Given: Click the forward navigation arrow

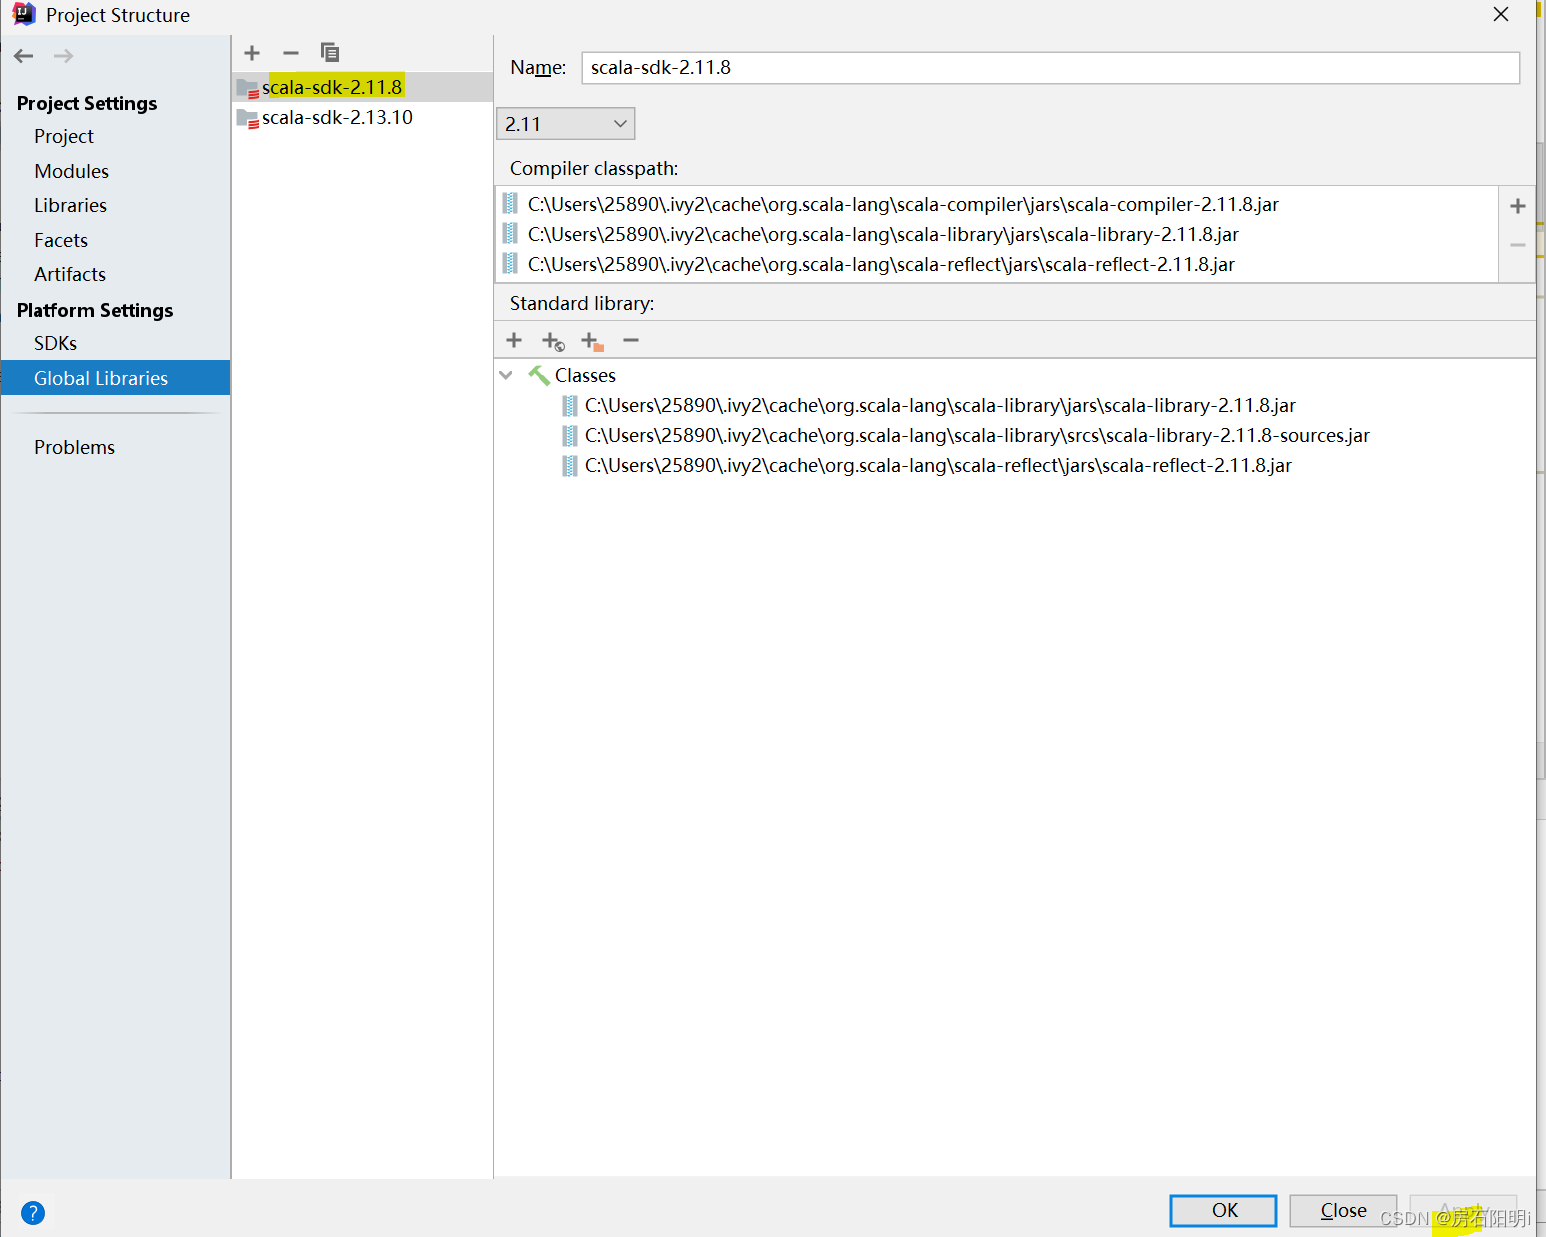Looking at the screenshot, I should click(x=63, y=56).
